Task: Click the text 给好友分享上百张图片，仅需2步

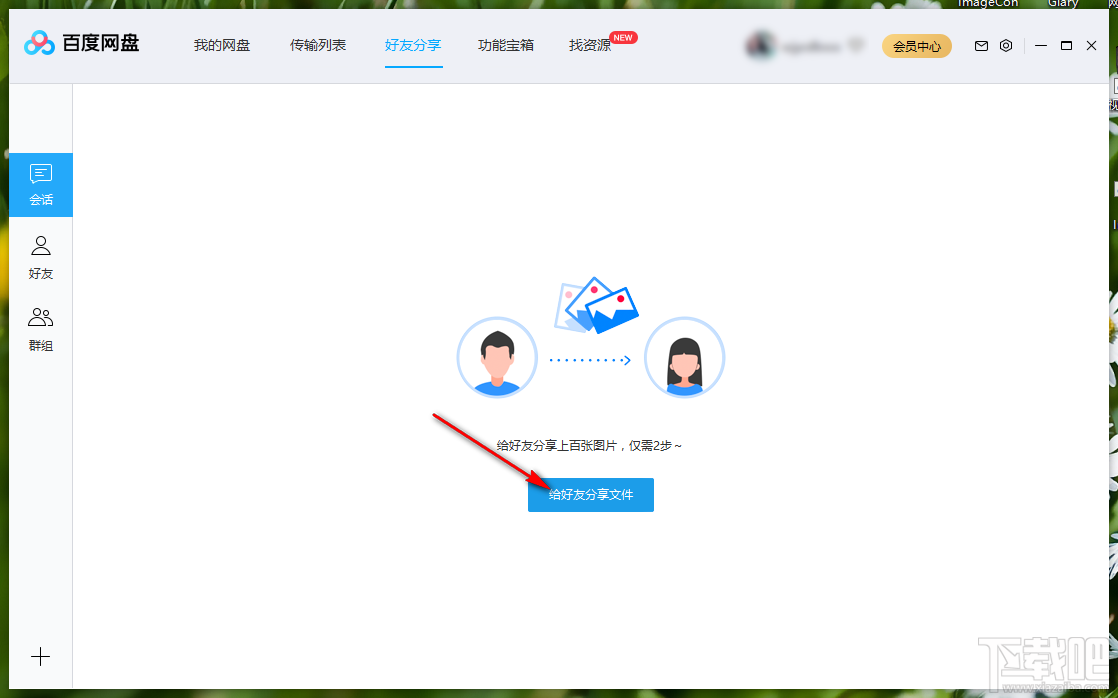Action: coord(589,446)
